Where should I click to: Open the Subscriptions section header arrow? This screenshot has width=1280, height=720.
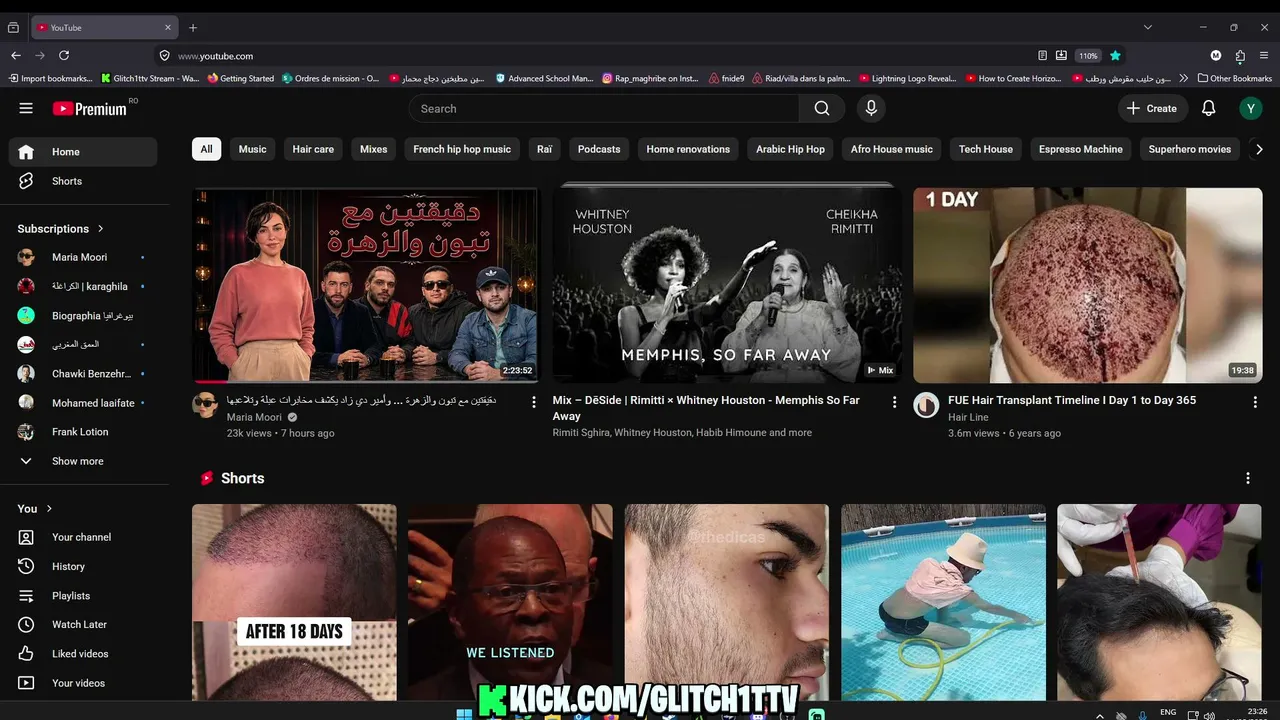coord(100,229)
